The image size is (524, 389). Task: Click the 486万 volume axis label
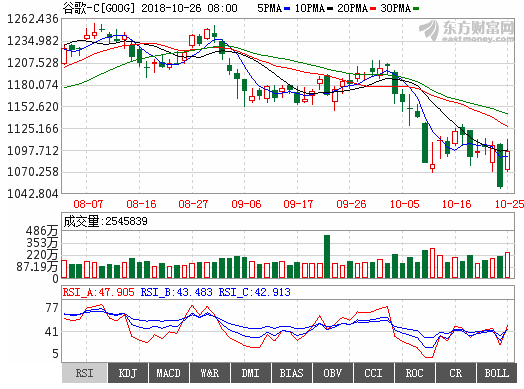42,231
